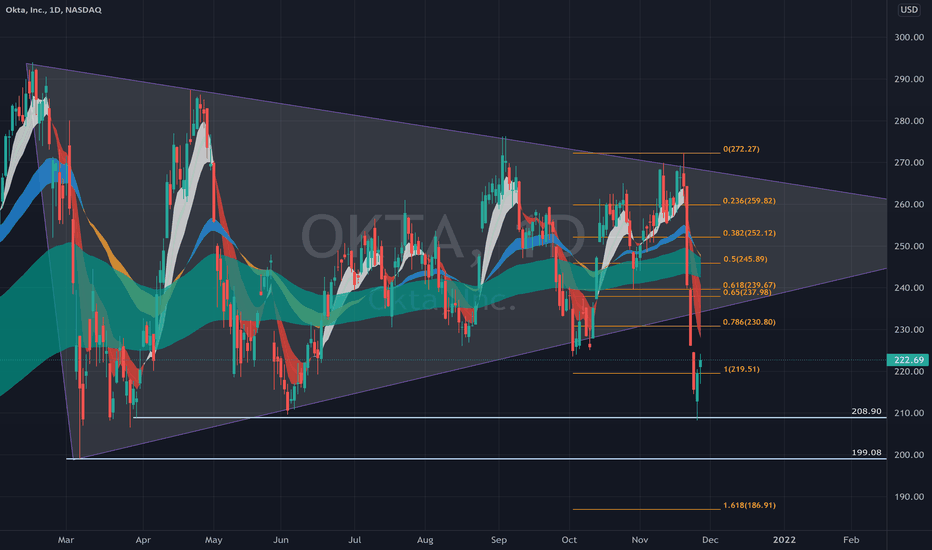
Task: Select Fibonacci level 0.382(252.12) label
Action: tap(749, 233)
